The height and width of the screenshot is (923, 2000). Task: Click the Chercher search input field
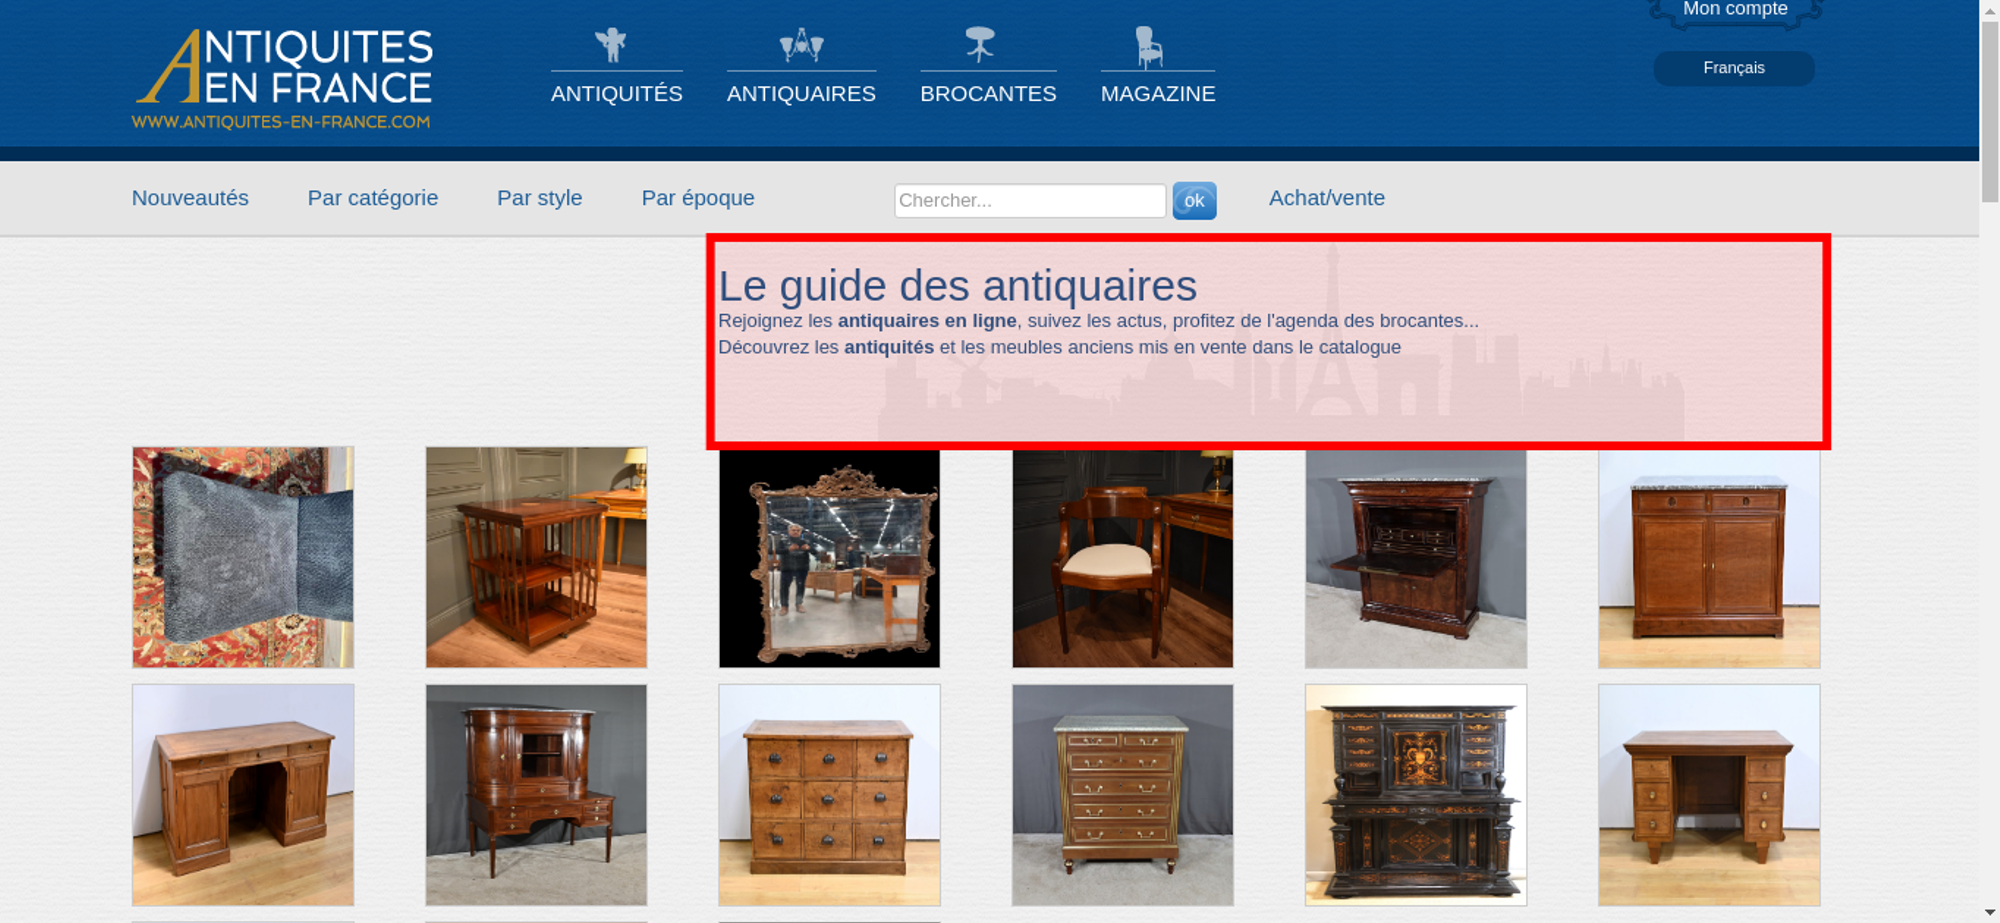[1029, 201]
